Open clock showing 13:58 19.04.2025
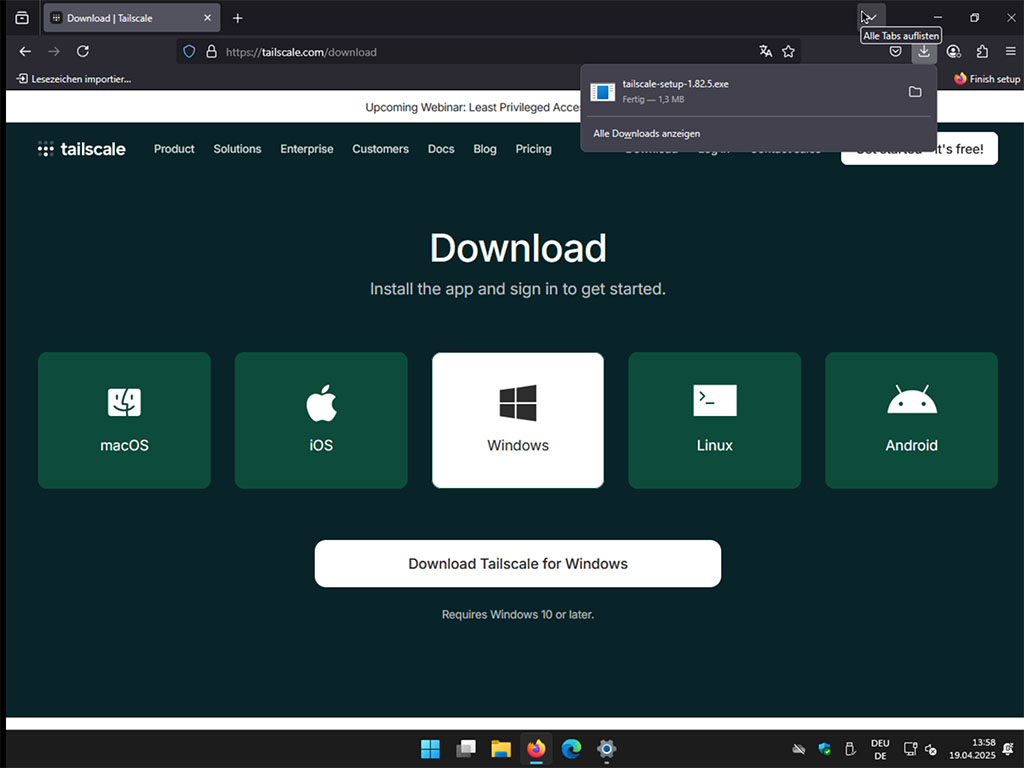This screenshot has width=1024, height=768. 972,749
